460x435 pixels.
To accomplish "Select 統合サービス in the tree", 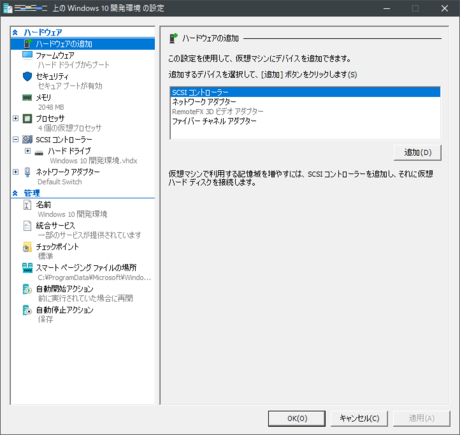I will (55, 226).
